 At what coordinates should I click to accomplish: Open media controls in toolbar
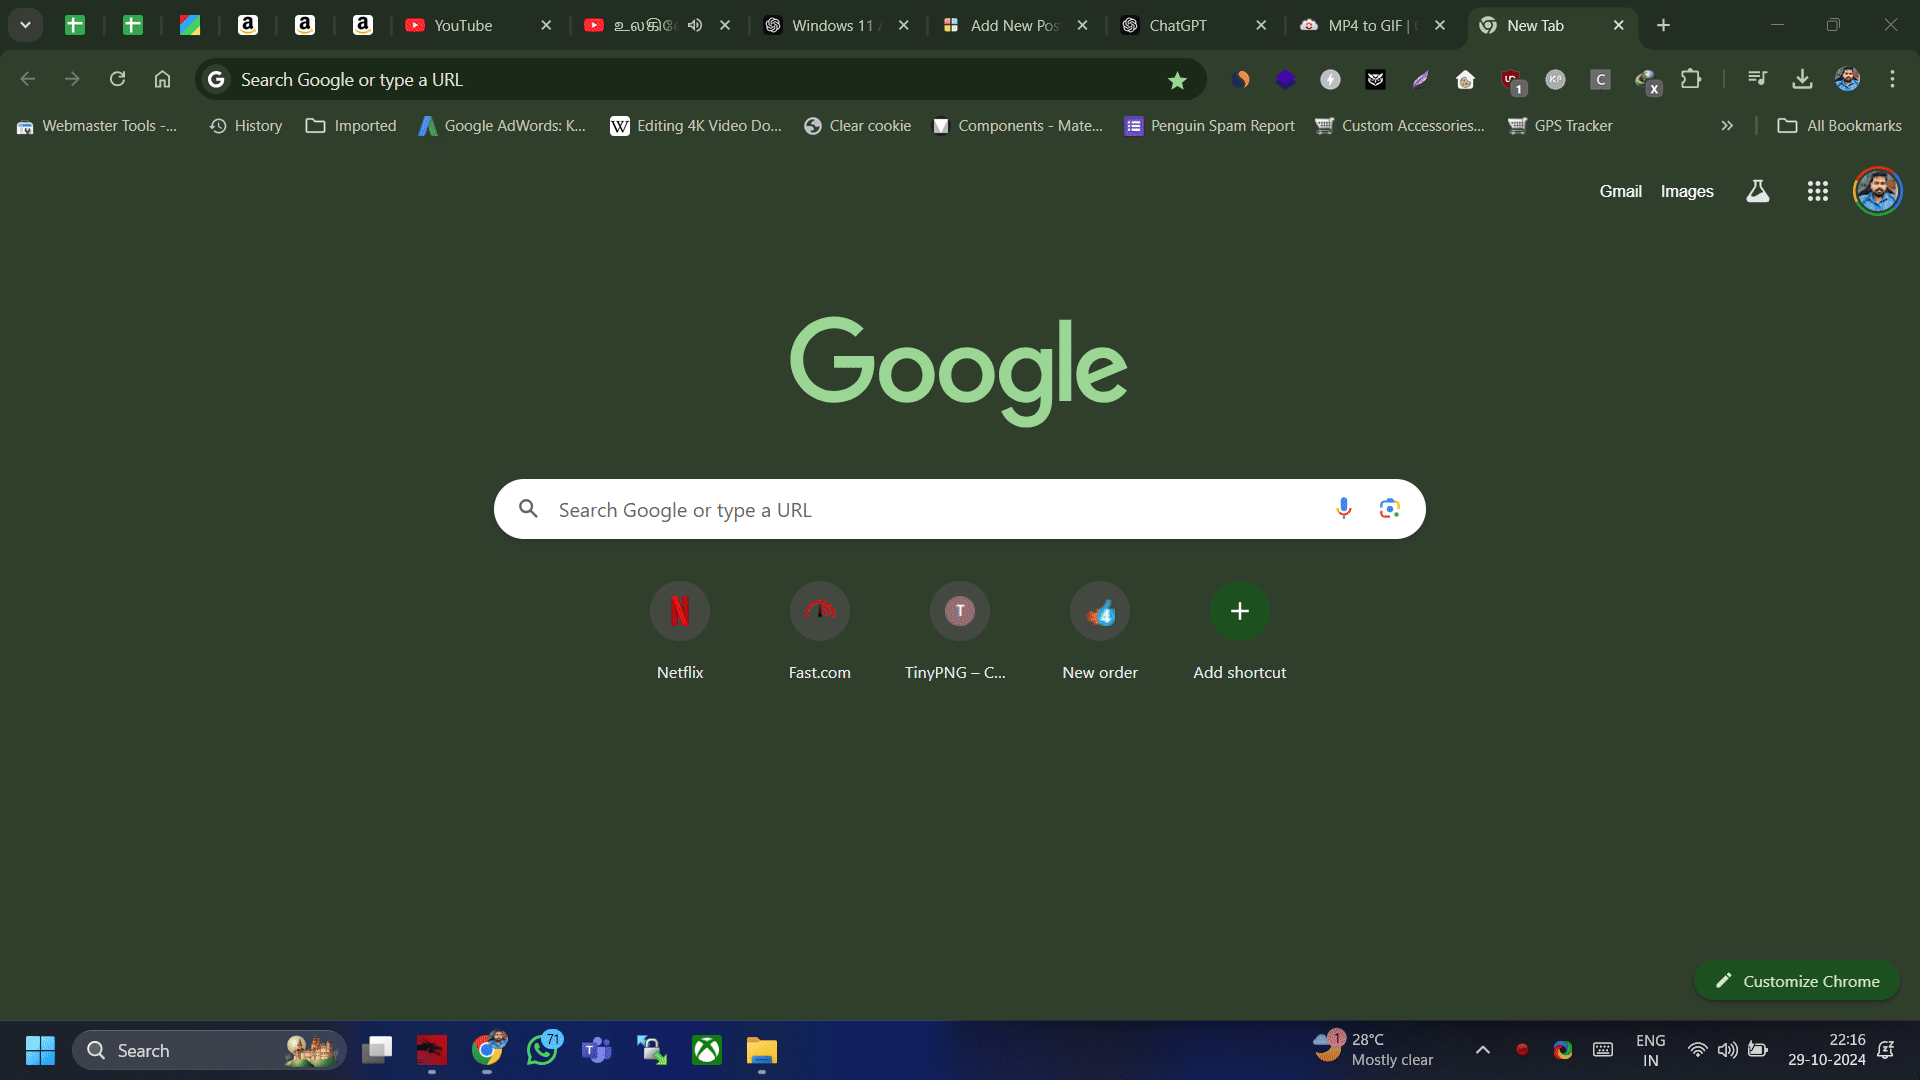click(1757, 79)
